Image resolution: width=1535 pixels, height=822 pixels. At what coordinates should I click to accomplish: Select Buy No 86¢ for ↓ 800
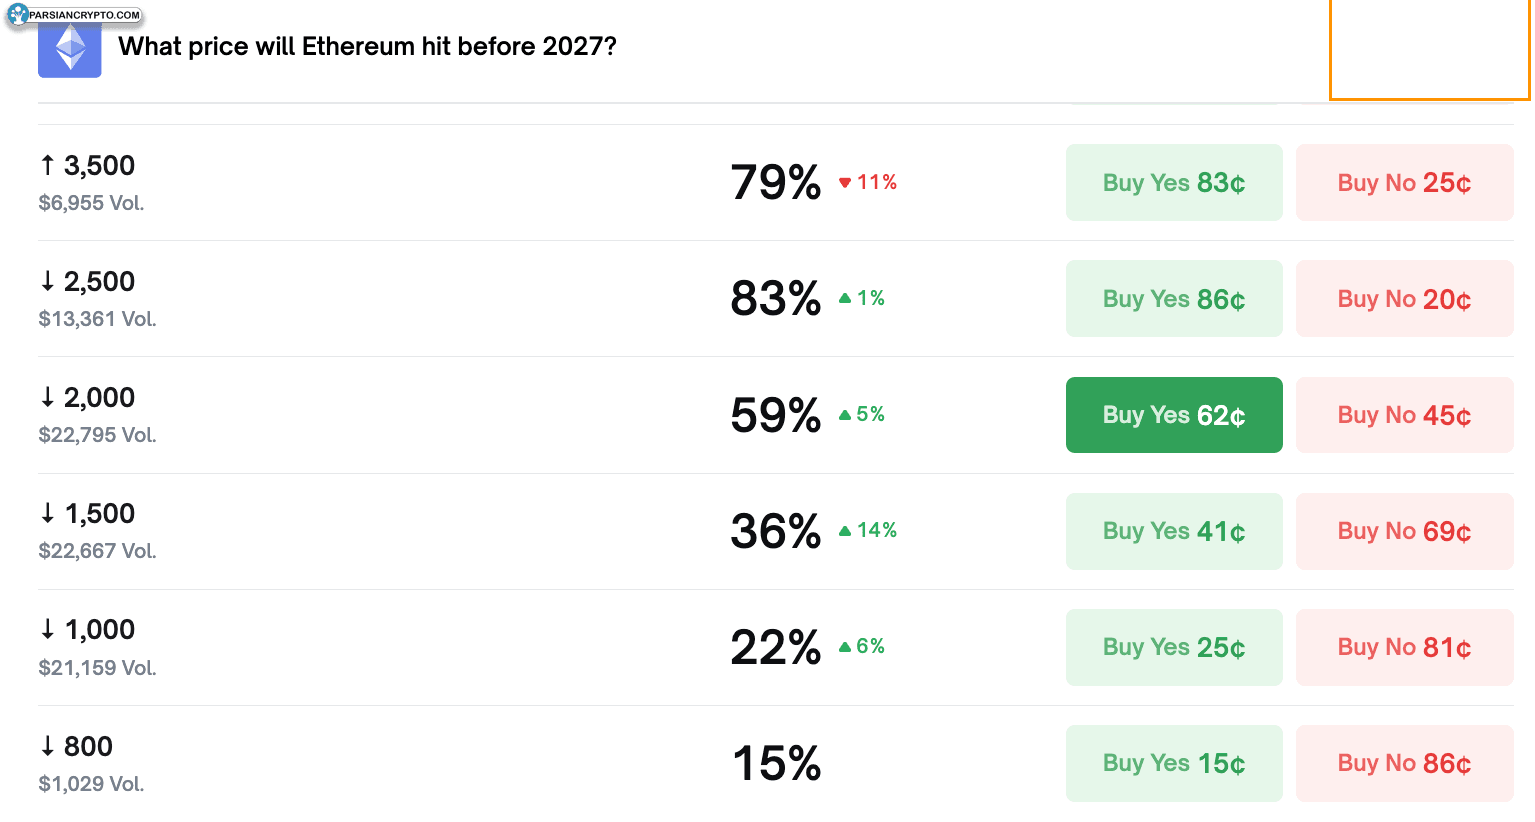[1404, 763]
